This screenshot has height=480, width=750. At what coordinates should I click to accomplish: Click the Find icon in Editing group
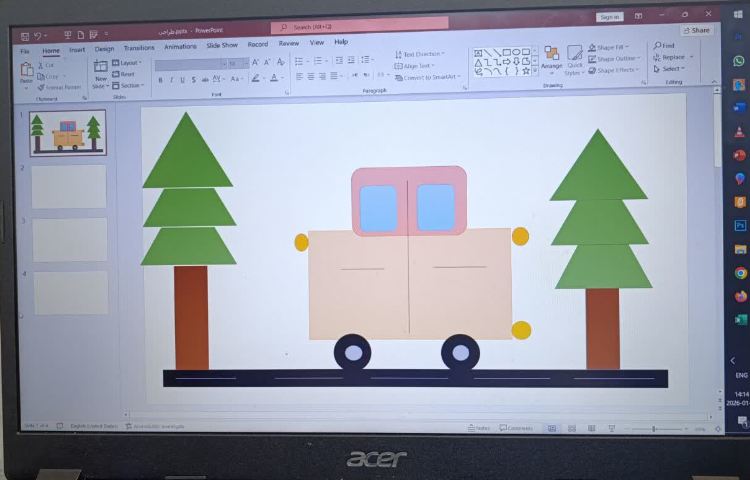[664, 46]
